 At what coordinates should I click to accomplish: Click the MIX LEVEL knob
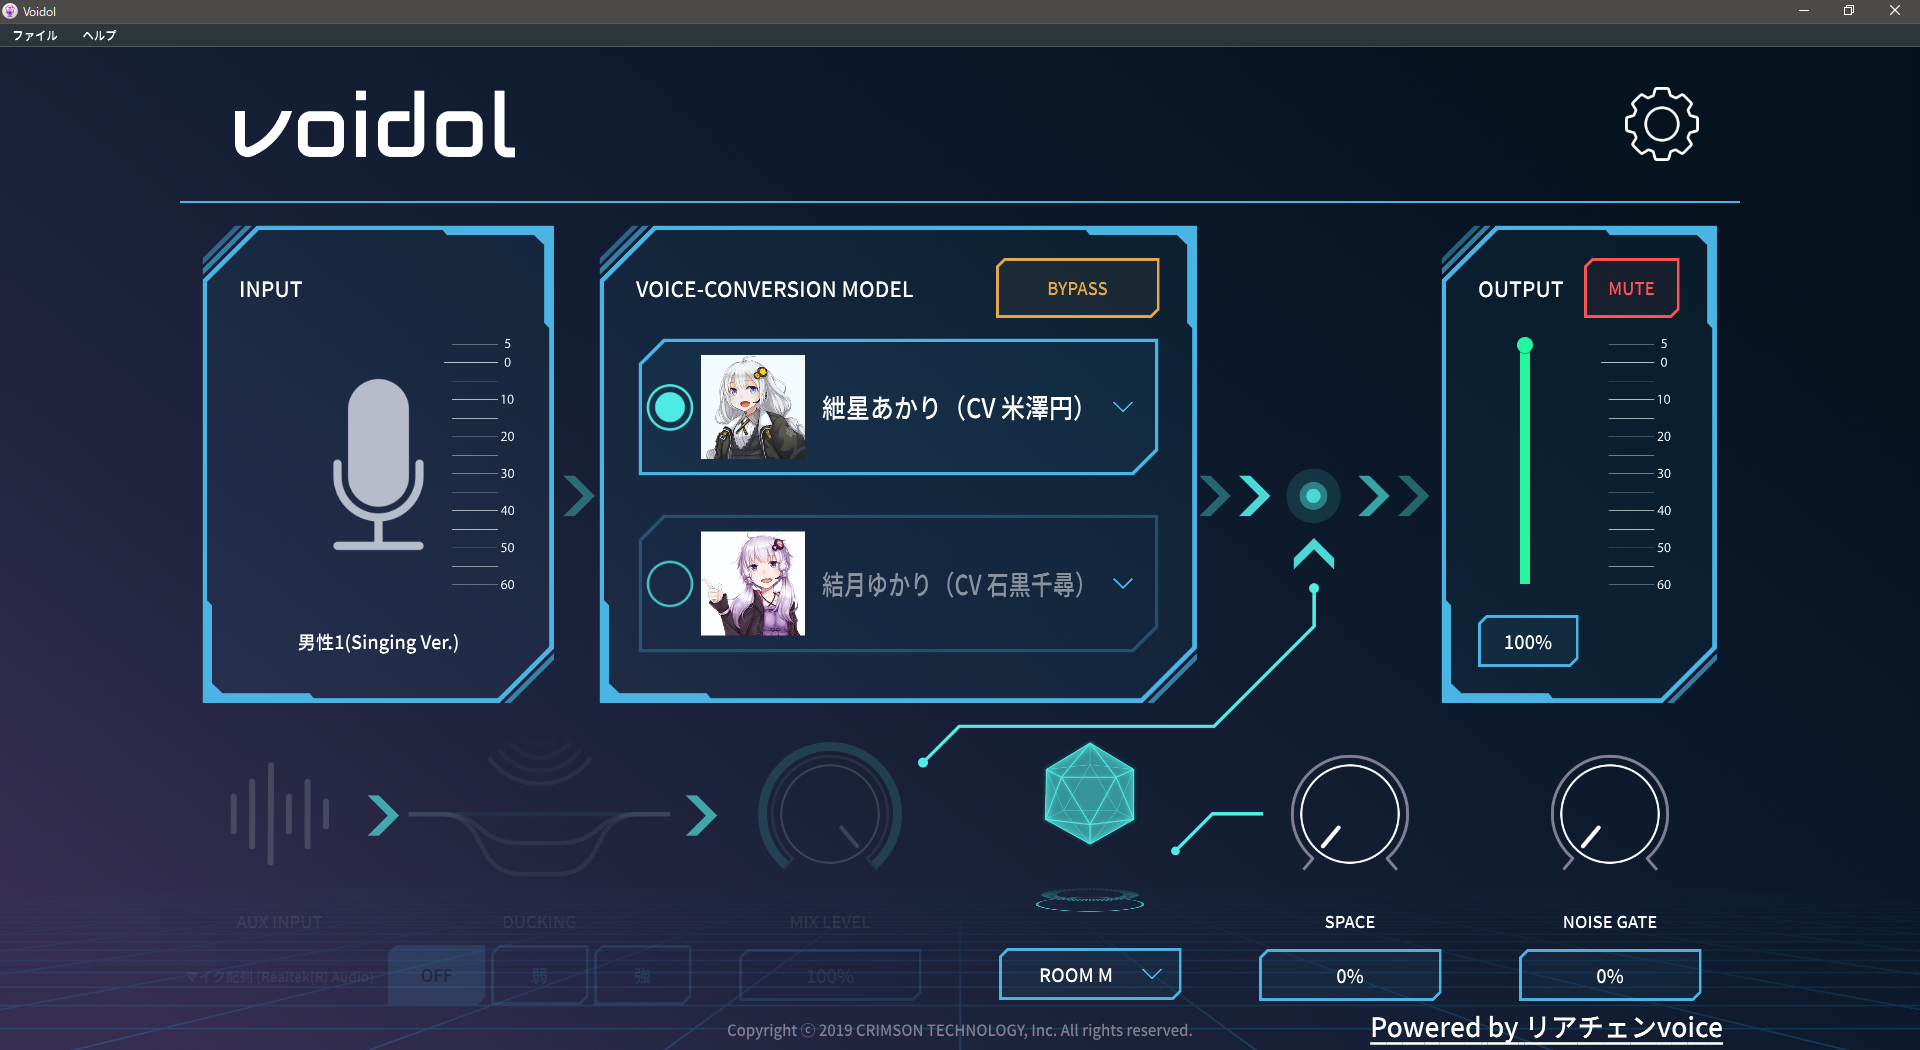(829, 813)
